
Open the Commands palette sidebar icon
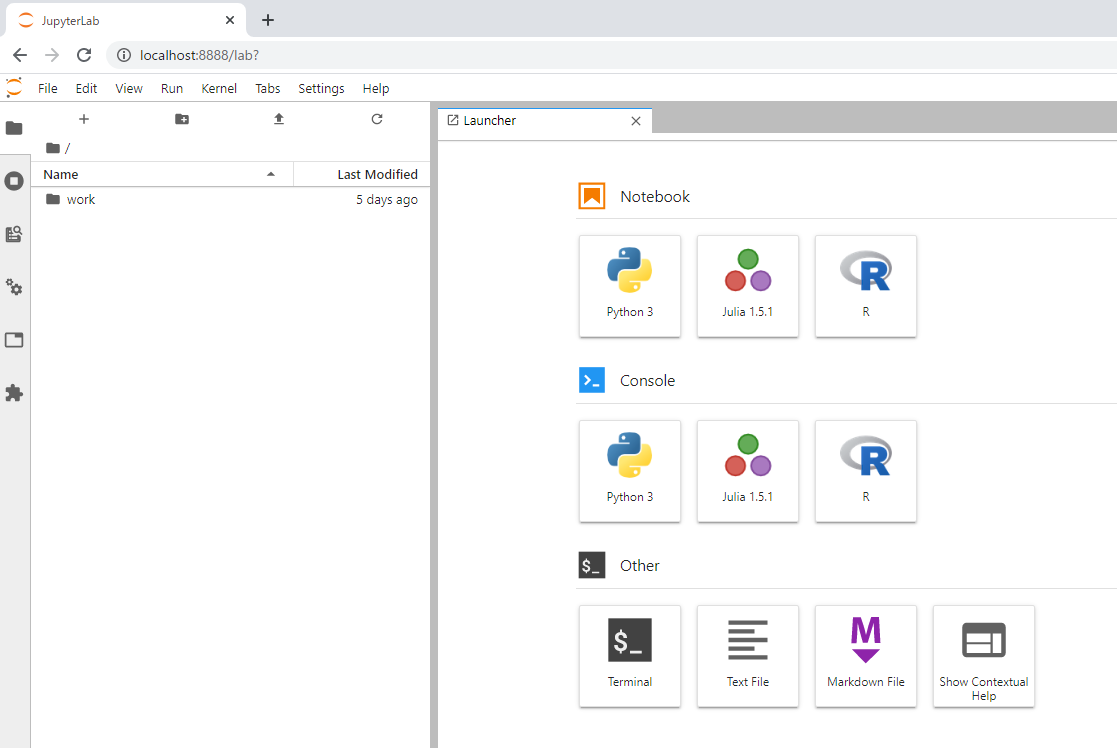pos(14,234)
